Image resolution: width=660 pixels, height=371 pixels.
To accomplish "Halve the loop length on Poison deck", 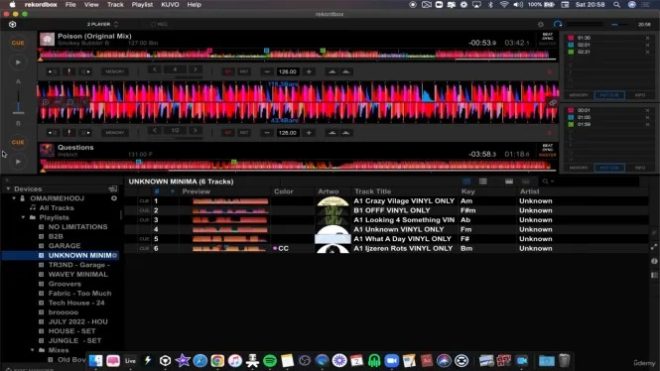I will coord(154,69).
